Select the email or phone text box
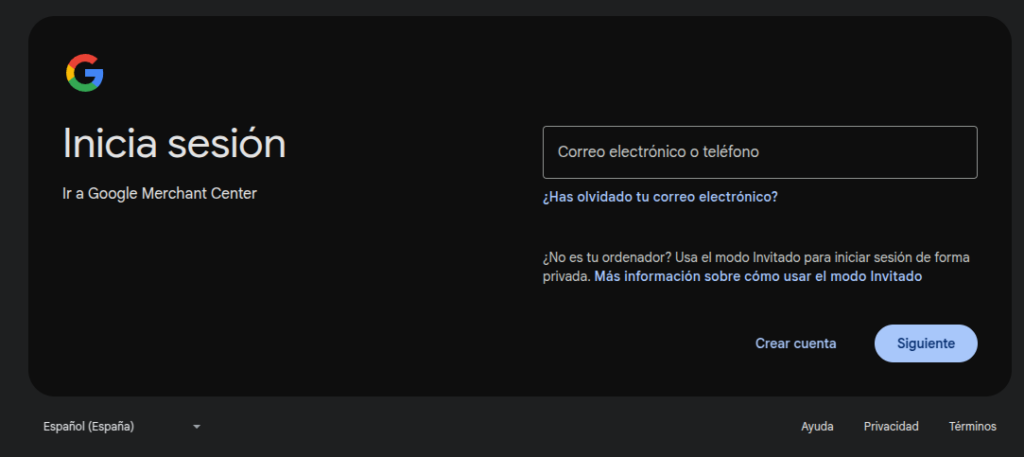 [760, 152]
